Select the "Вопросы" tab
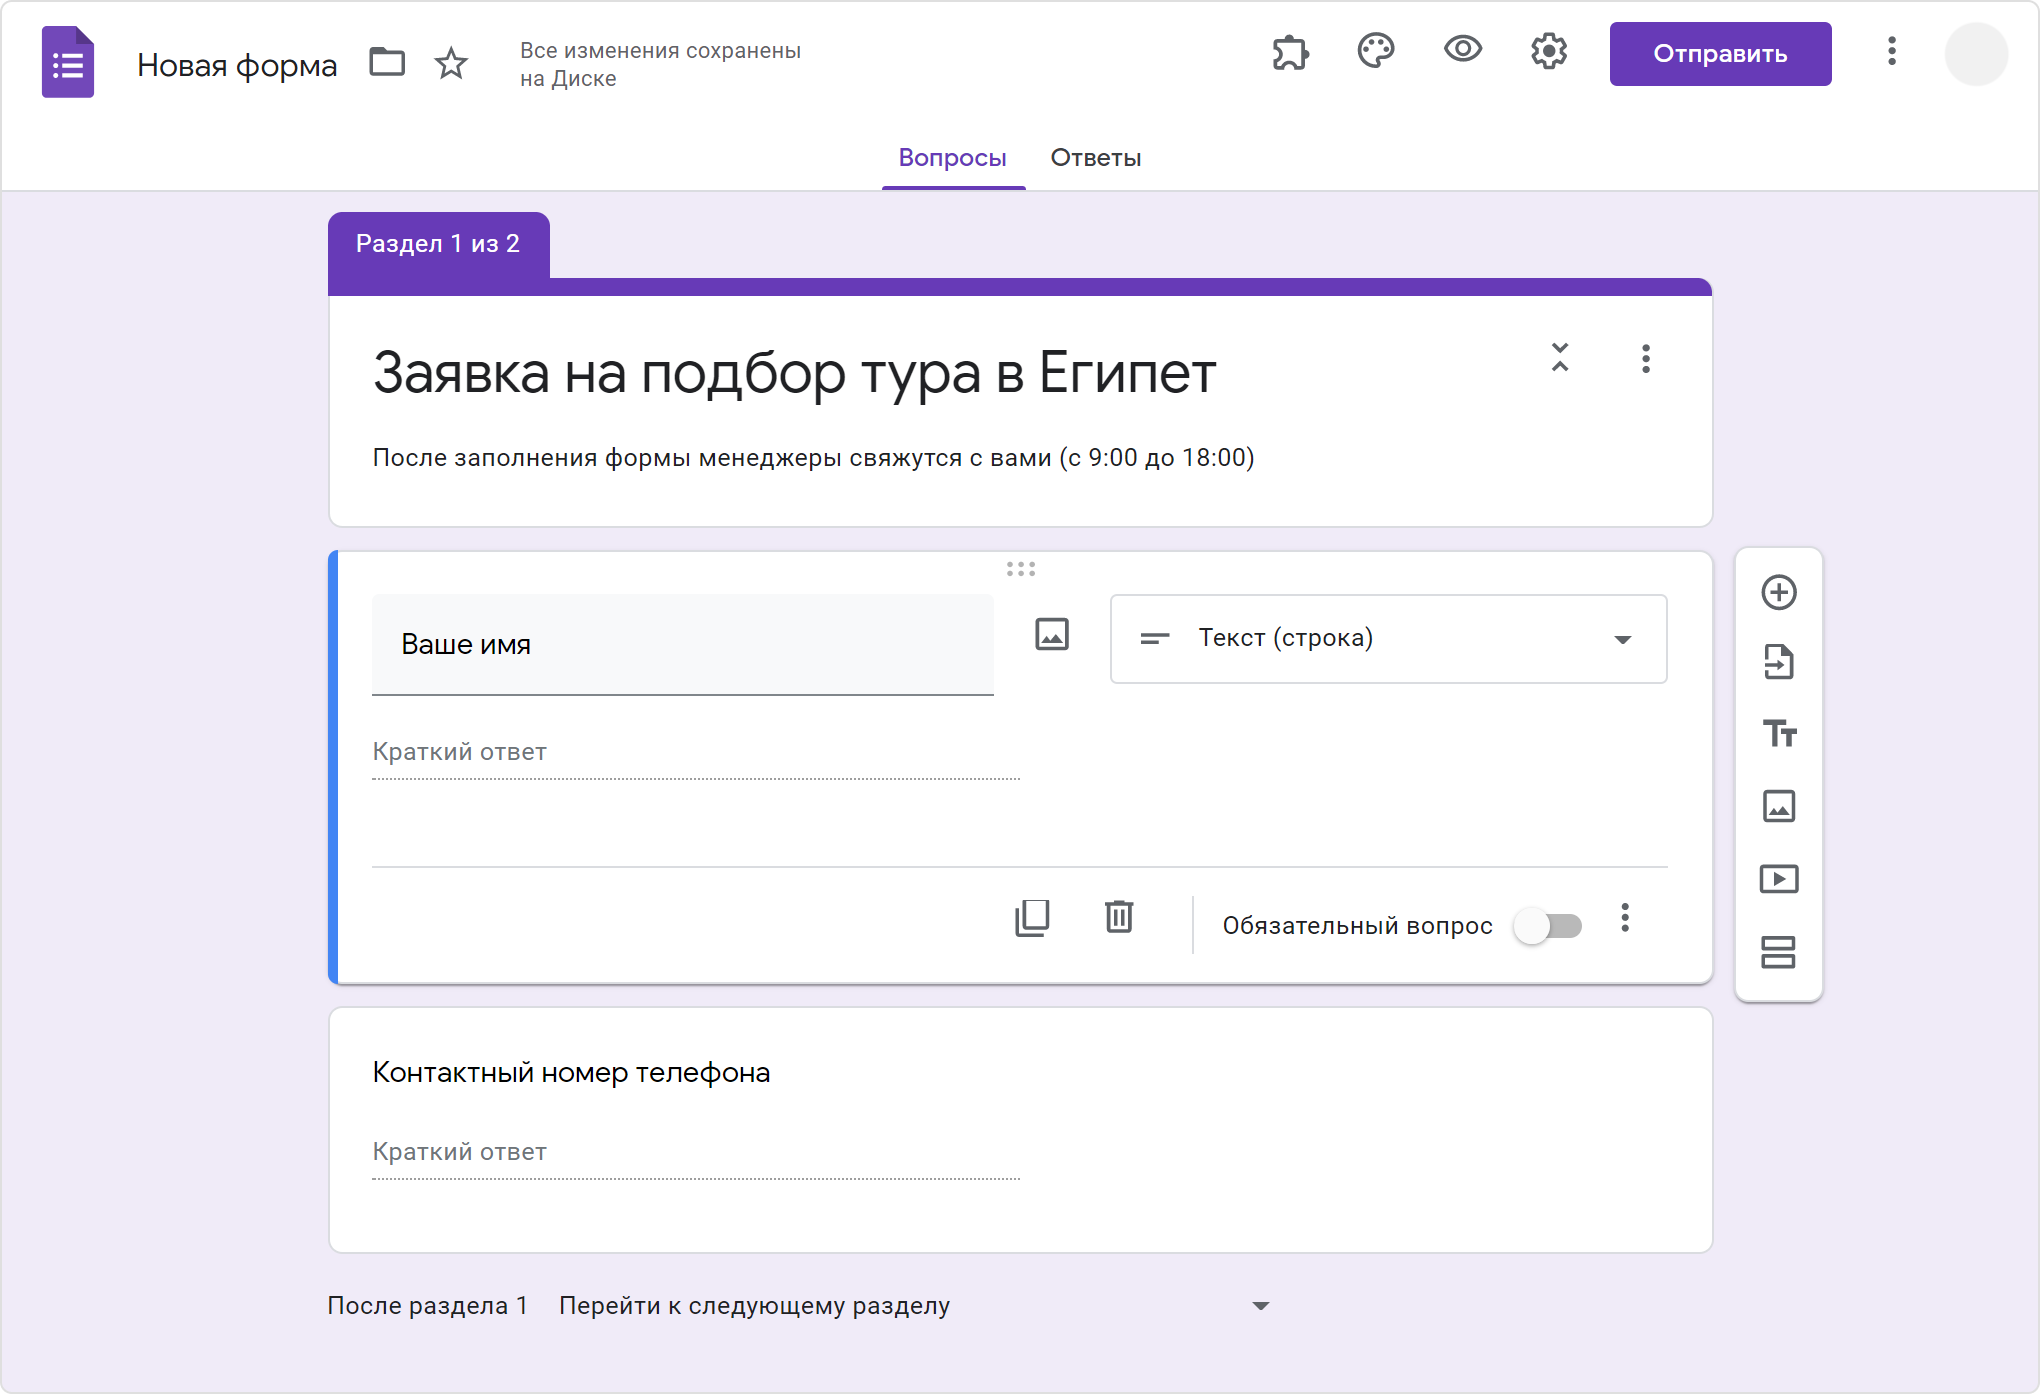 [952, 158]
